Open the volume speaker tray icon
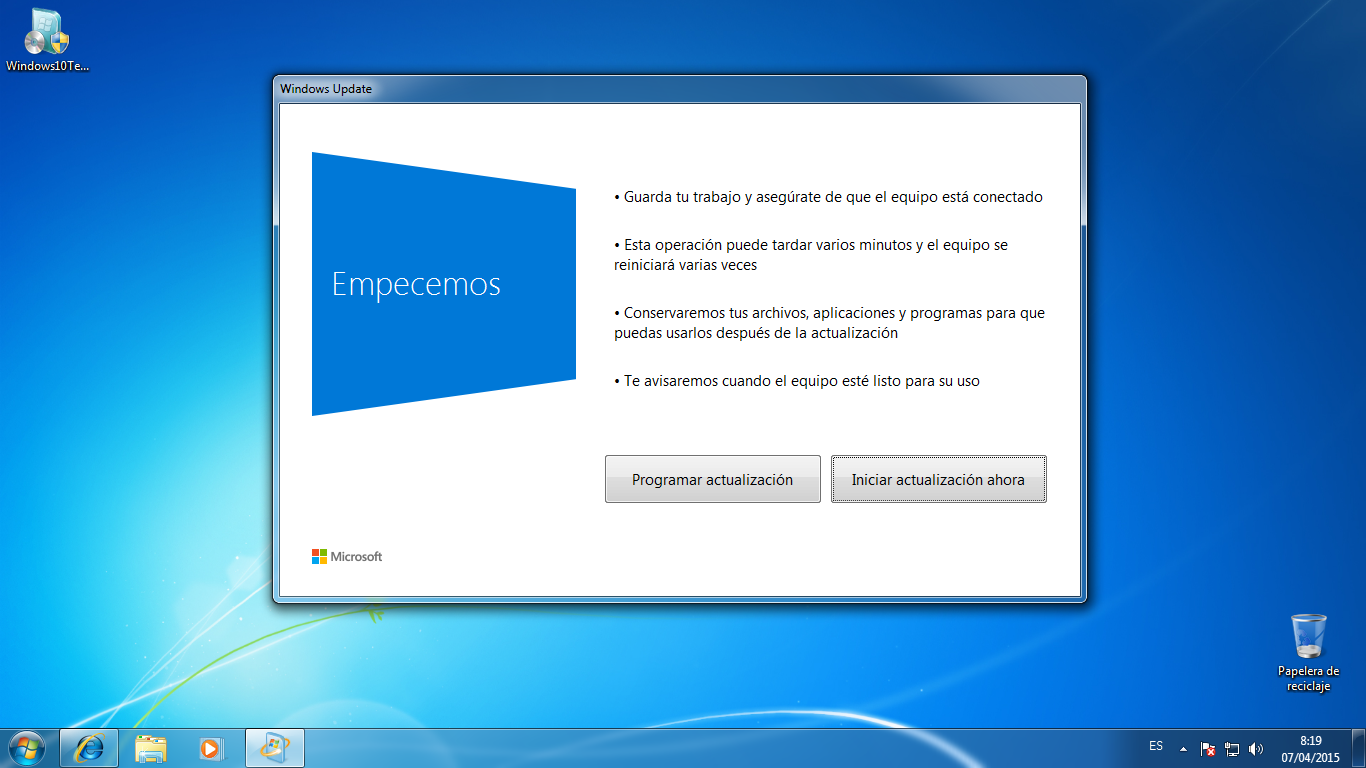The height and width of the screenshot is (768, 1366). (x=1256, y=748)
